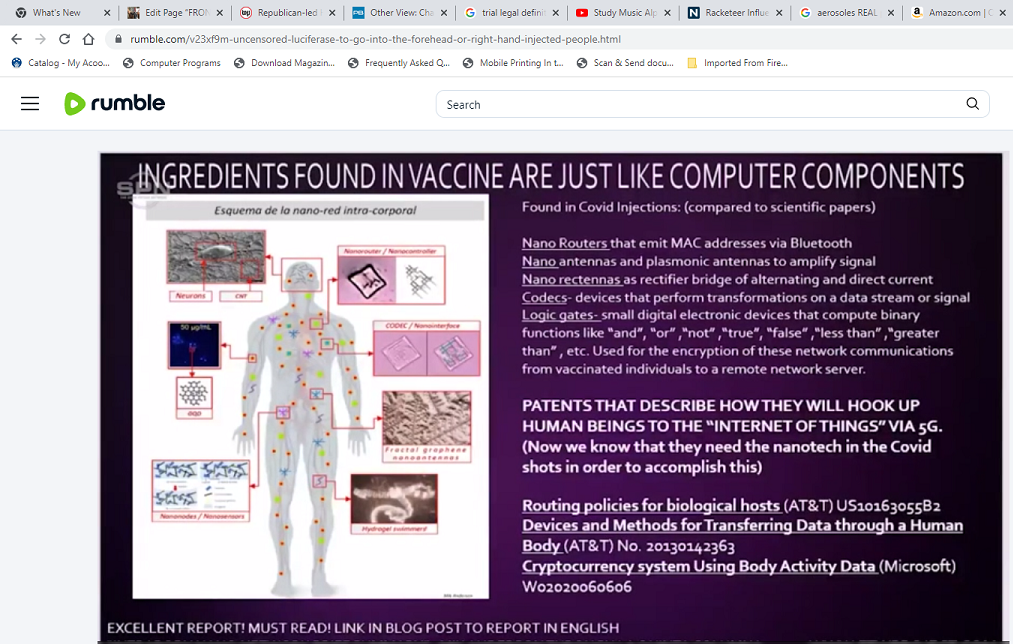1013x644 pixels.
Task: Open the Amazon.com tab
Action: 955,13
